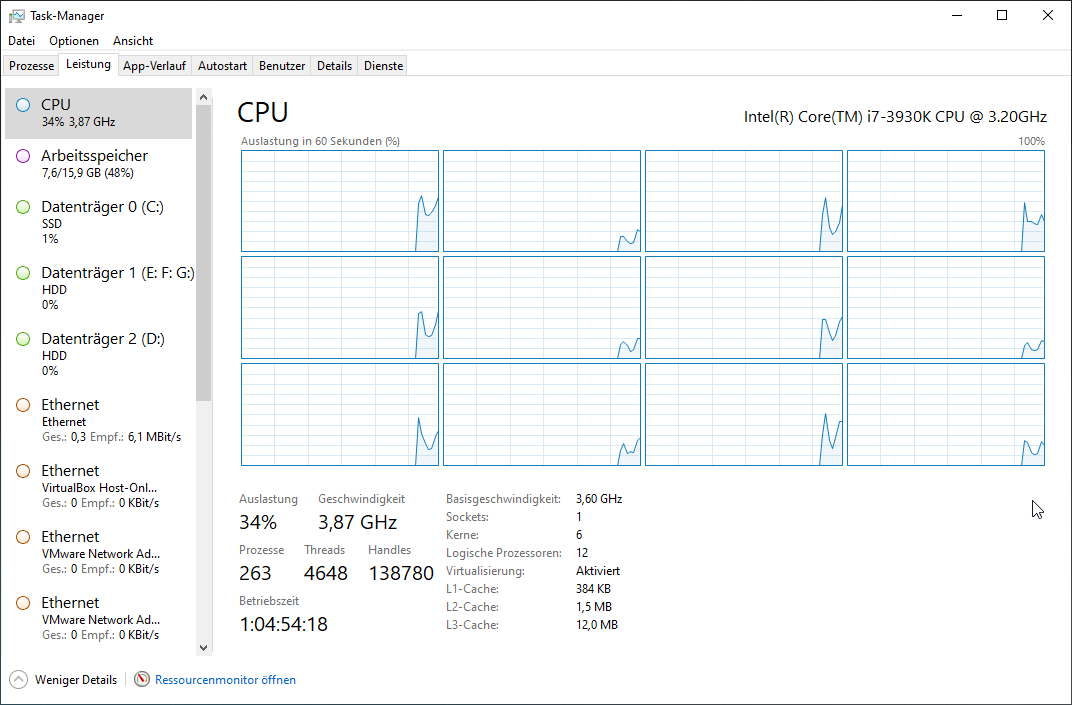Click the Ressourcenmonitor icon at the bottom
This screenshot has width=1072, height=705.
click(x=142, y=680)
